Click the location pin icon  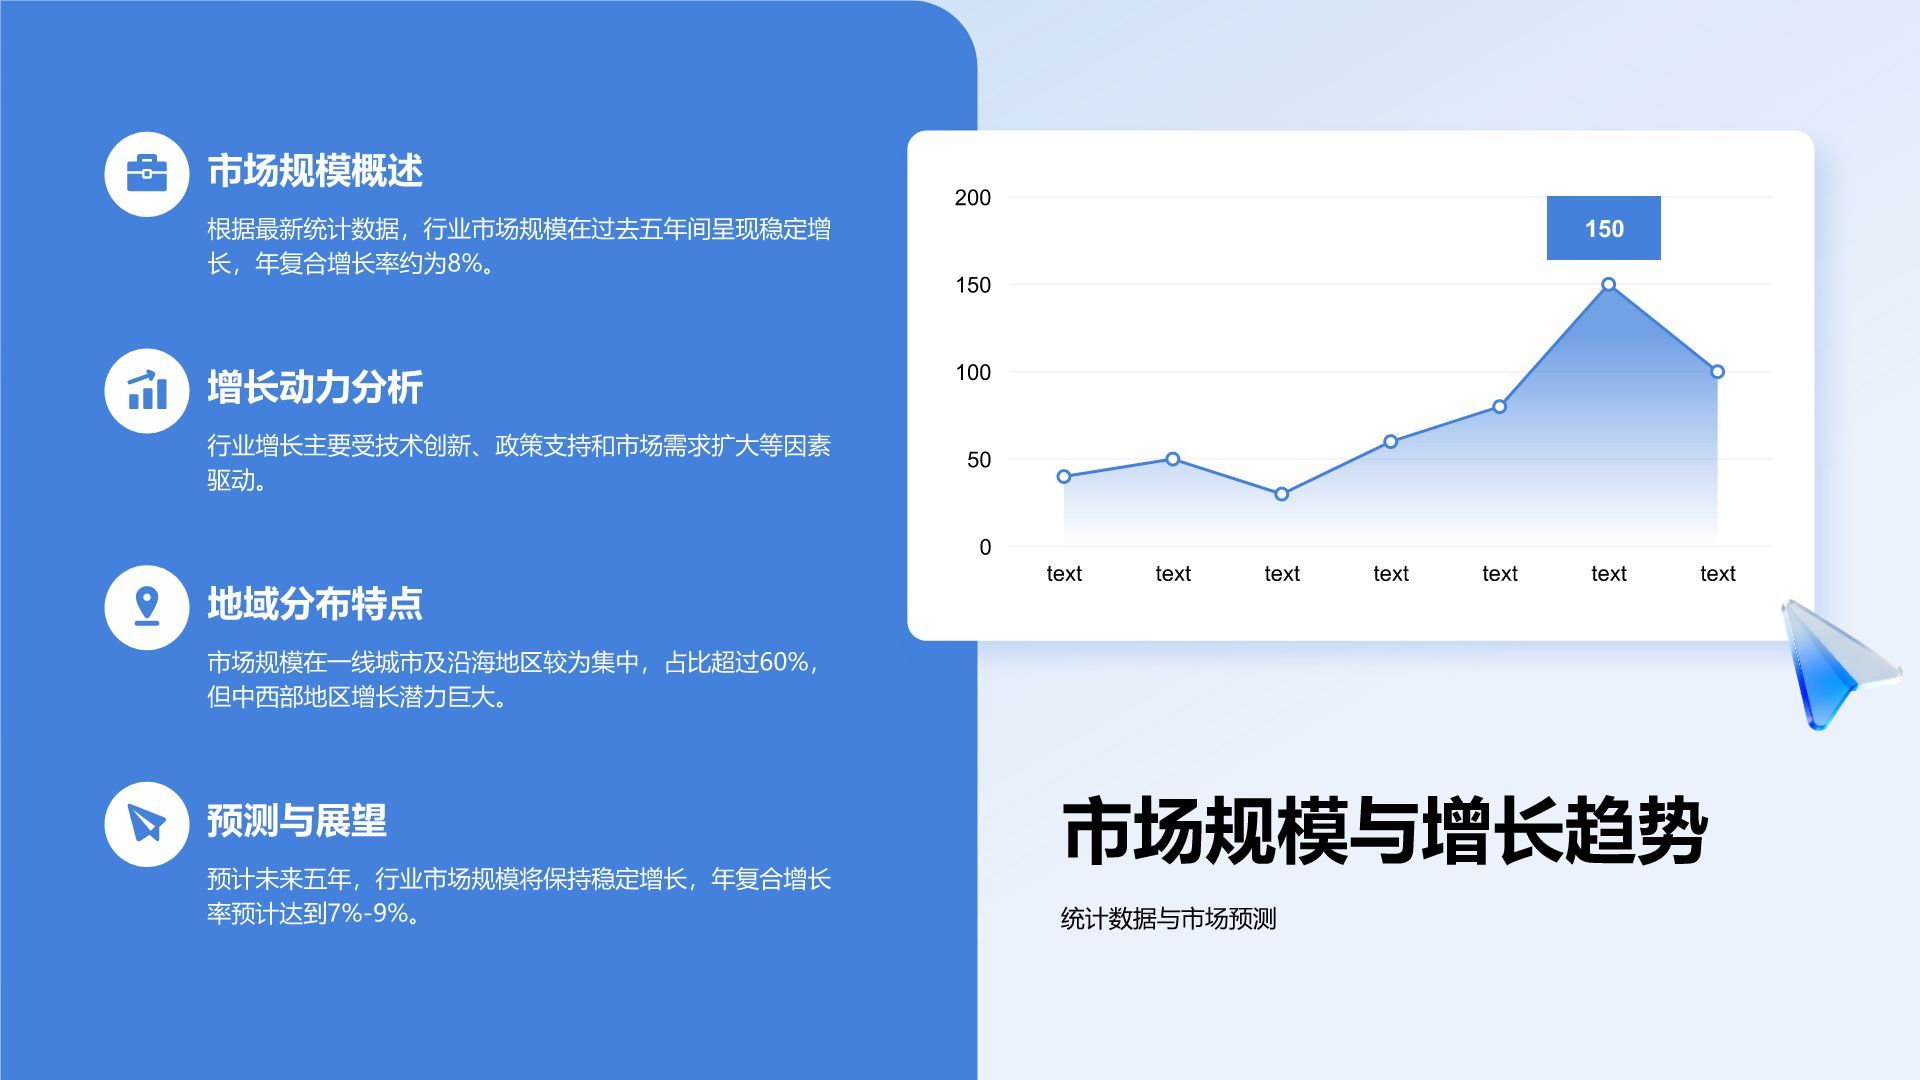coord(147,607)
